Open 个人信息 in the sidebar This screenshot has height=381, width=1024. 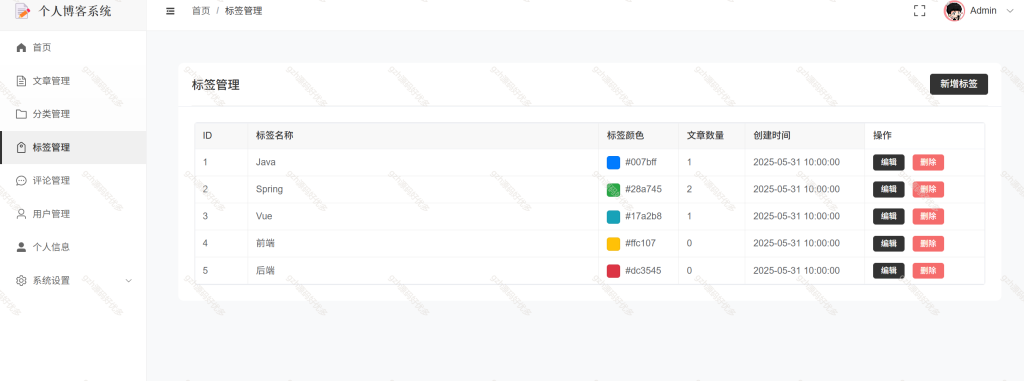[x=73, y=247]
